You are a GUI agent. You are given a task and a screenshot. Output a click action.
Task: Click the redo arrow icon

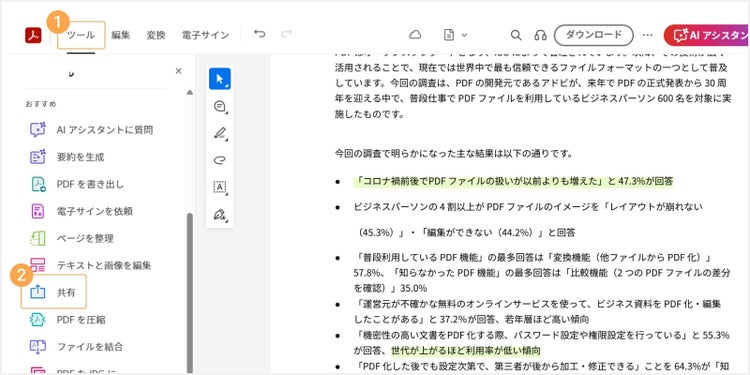287,34
